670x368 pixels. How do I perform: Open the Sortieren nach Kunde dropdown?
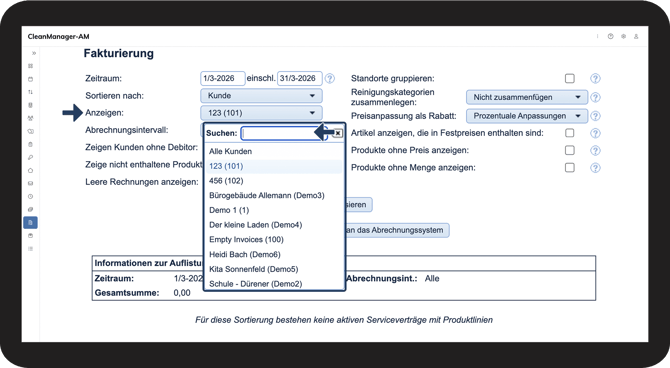pos(261,96)
